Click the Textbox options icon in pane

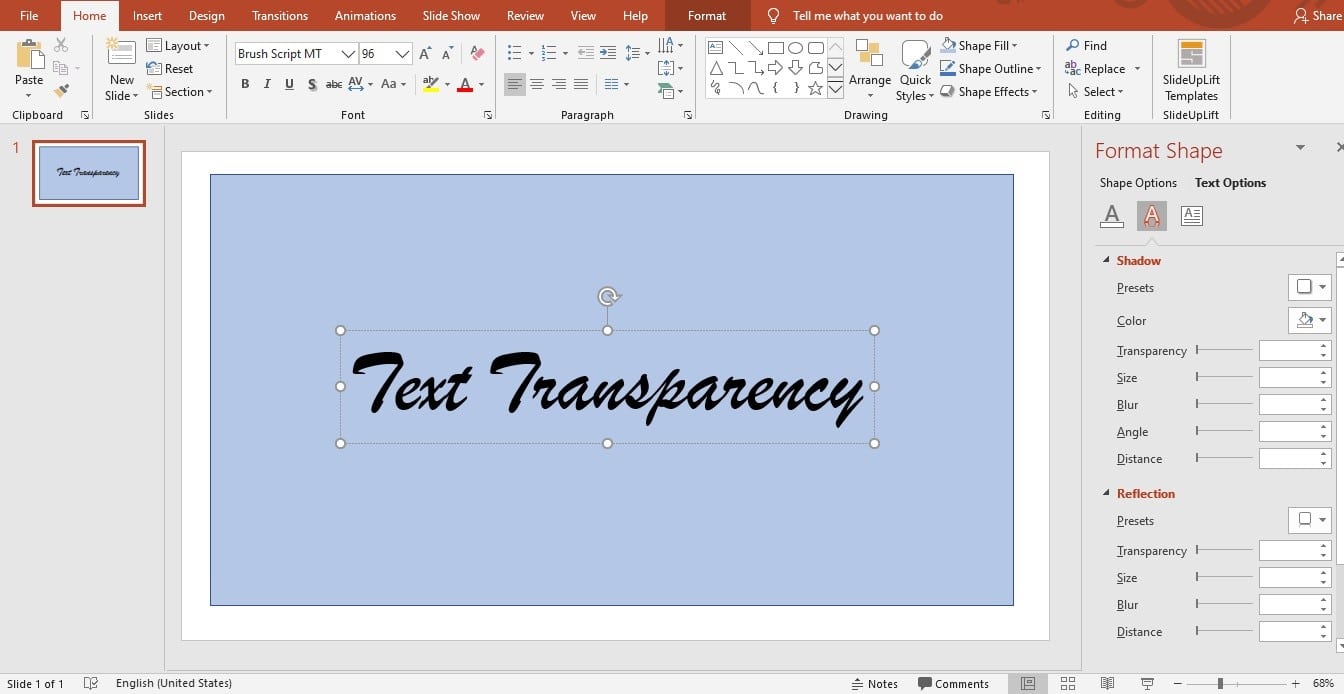(1191, 215)
